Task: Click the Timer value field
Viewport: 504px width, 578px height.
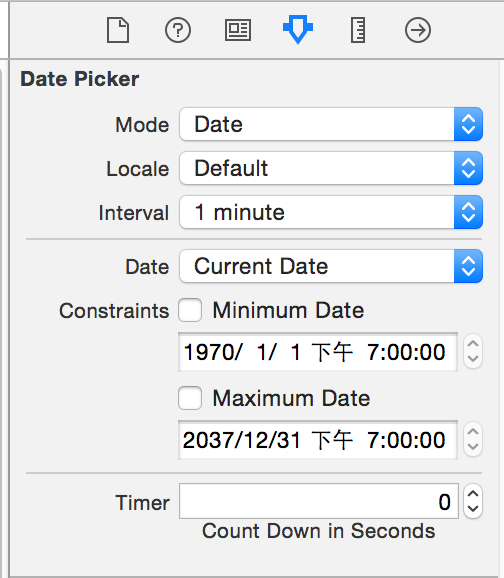Action: [319, 501]
